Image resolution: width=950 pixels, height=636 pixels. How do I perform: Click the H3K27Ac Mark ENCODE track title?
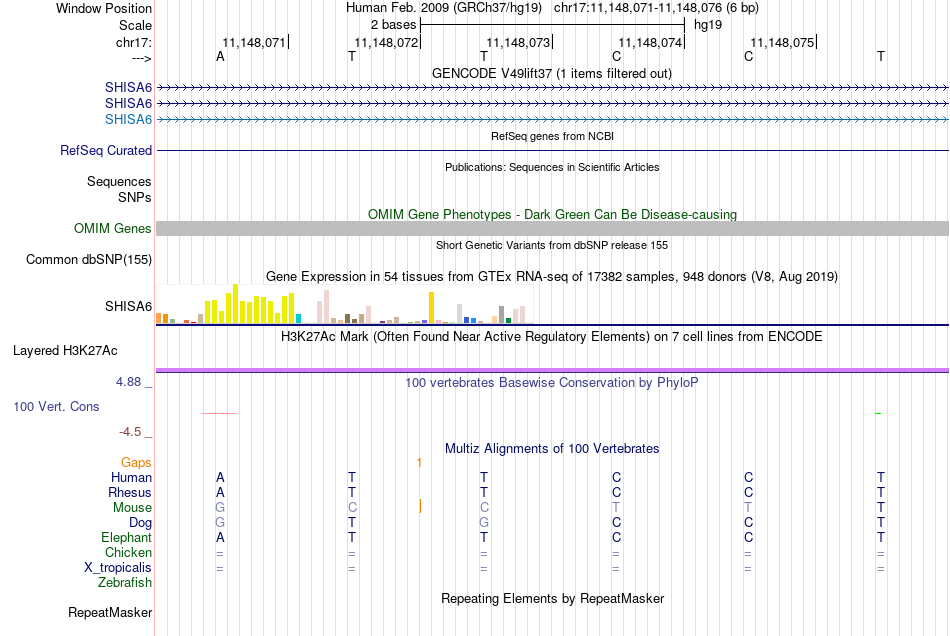[551, 337]
